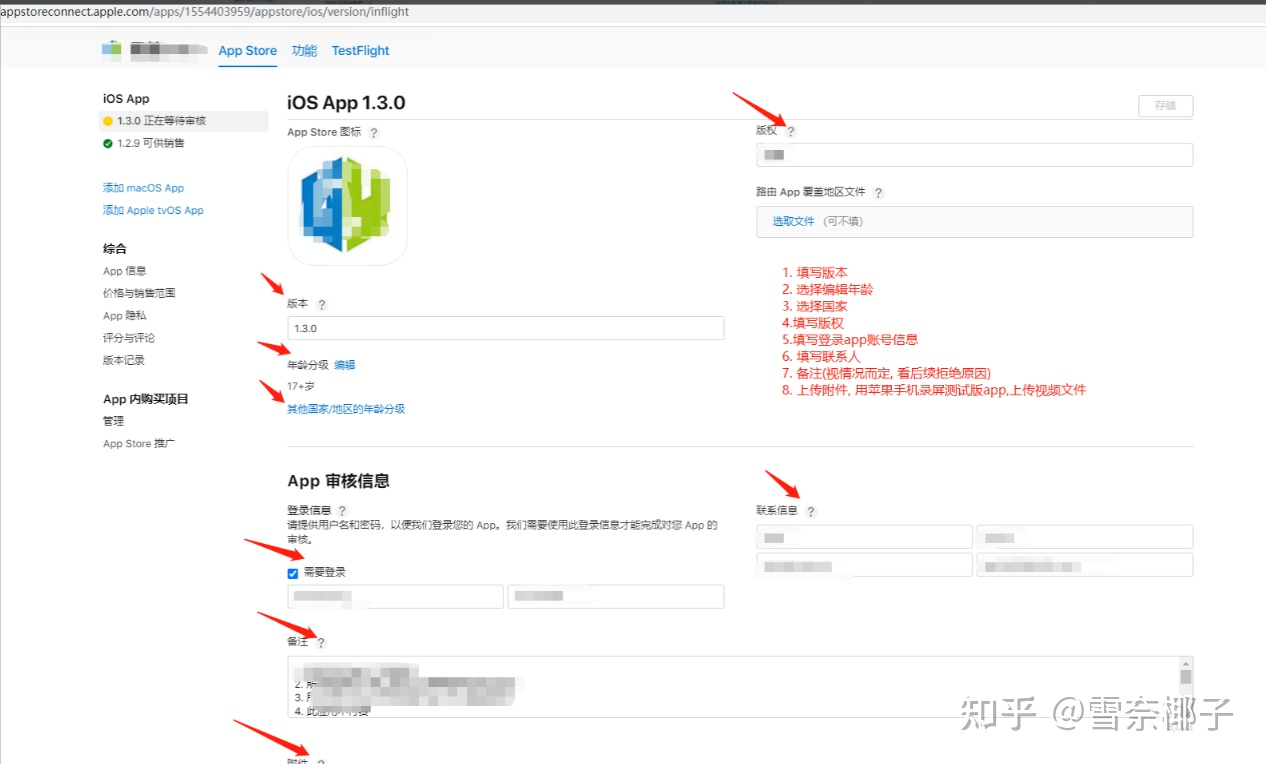Open 价格与销售范围 in sidebar
Screen dimensions: 1266x764
(139, 293)
